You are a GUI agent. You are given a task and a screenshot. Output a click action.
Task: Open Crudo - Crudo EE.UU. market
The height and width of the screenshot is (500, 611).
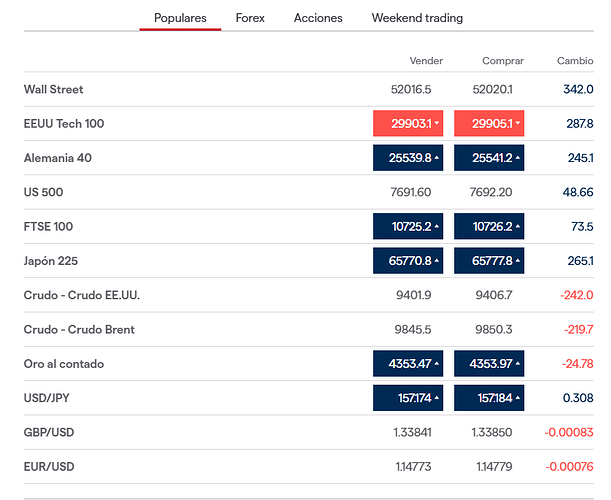[x=82, y=295]
